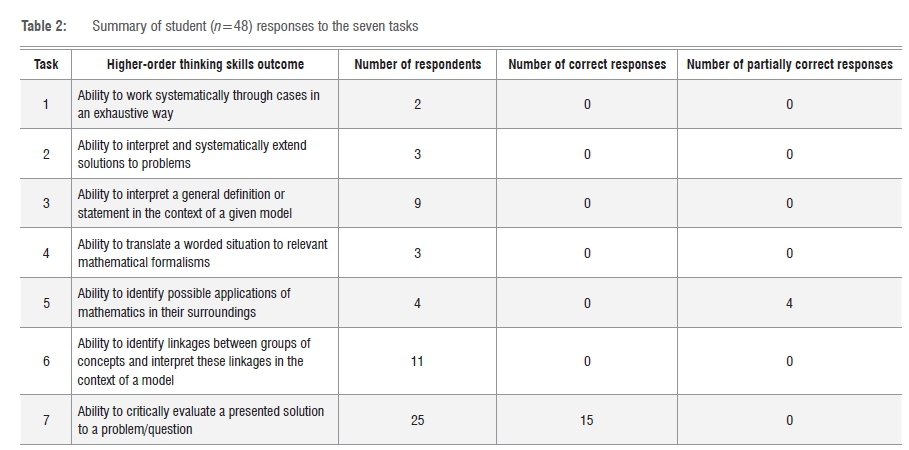Click the task 6 linkages outcome text
Image resolution: width=909 pixels, height=450 pixels.
194,361
